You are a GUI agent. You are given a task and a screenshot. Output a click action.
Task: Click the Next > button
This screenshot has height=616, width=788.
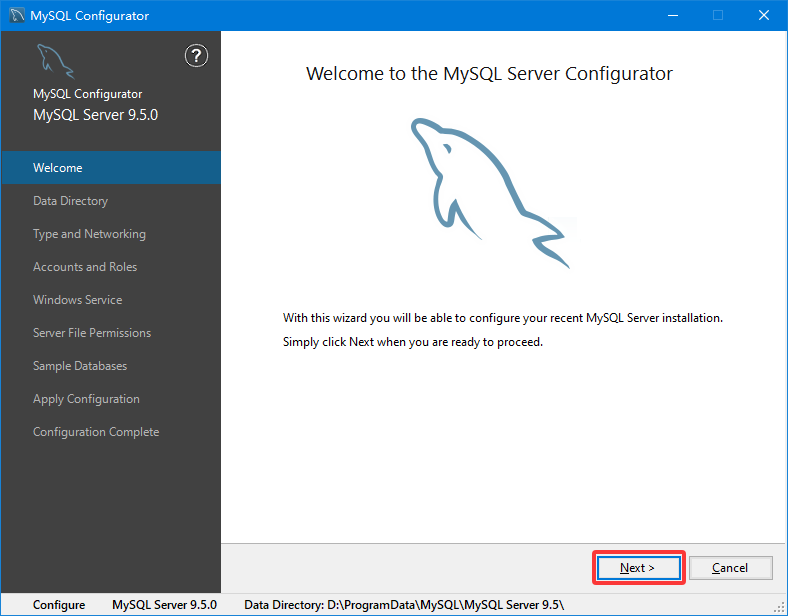(638, 568)
